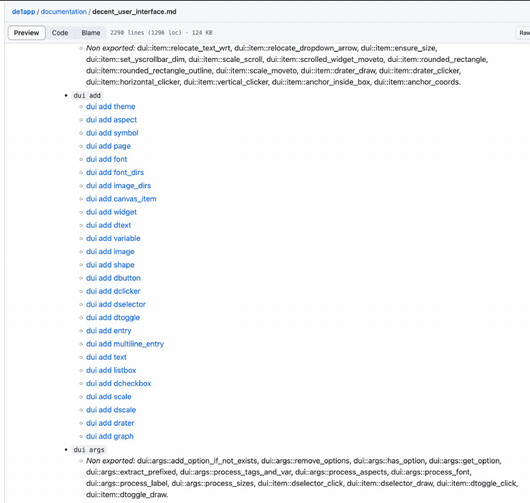Jump to 'dui add shape' section
The image size is (530, 503).
(110, 265)
